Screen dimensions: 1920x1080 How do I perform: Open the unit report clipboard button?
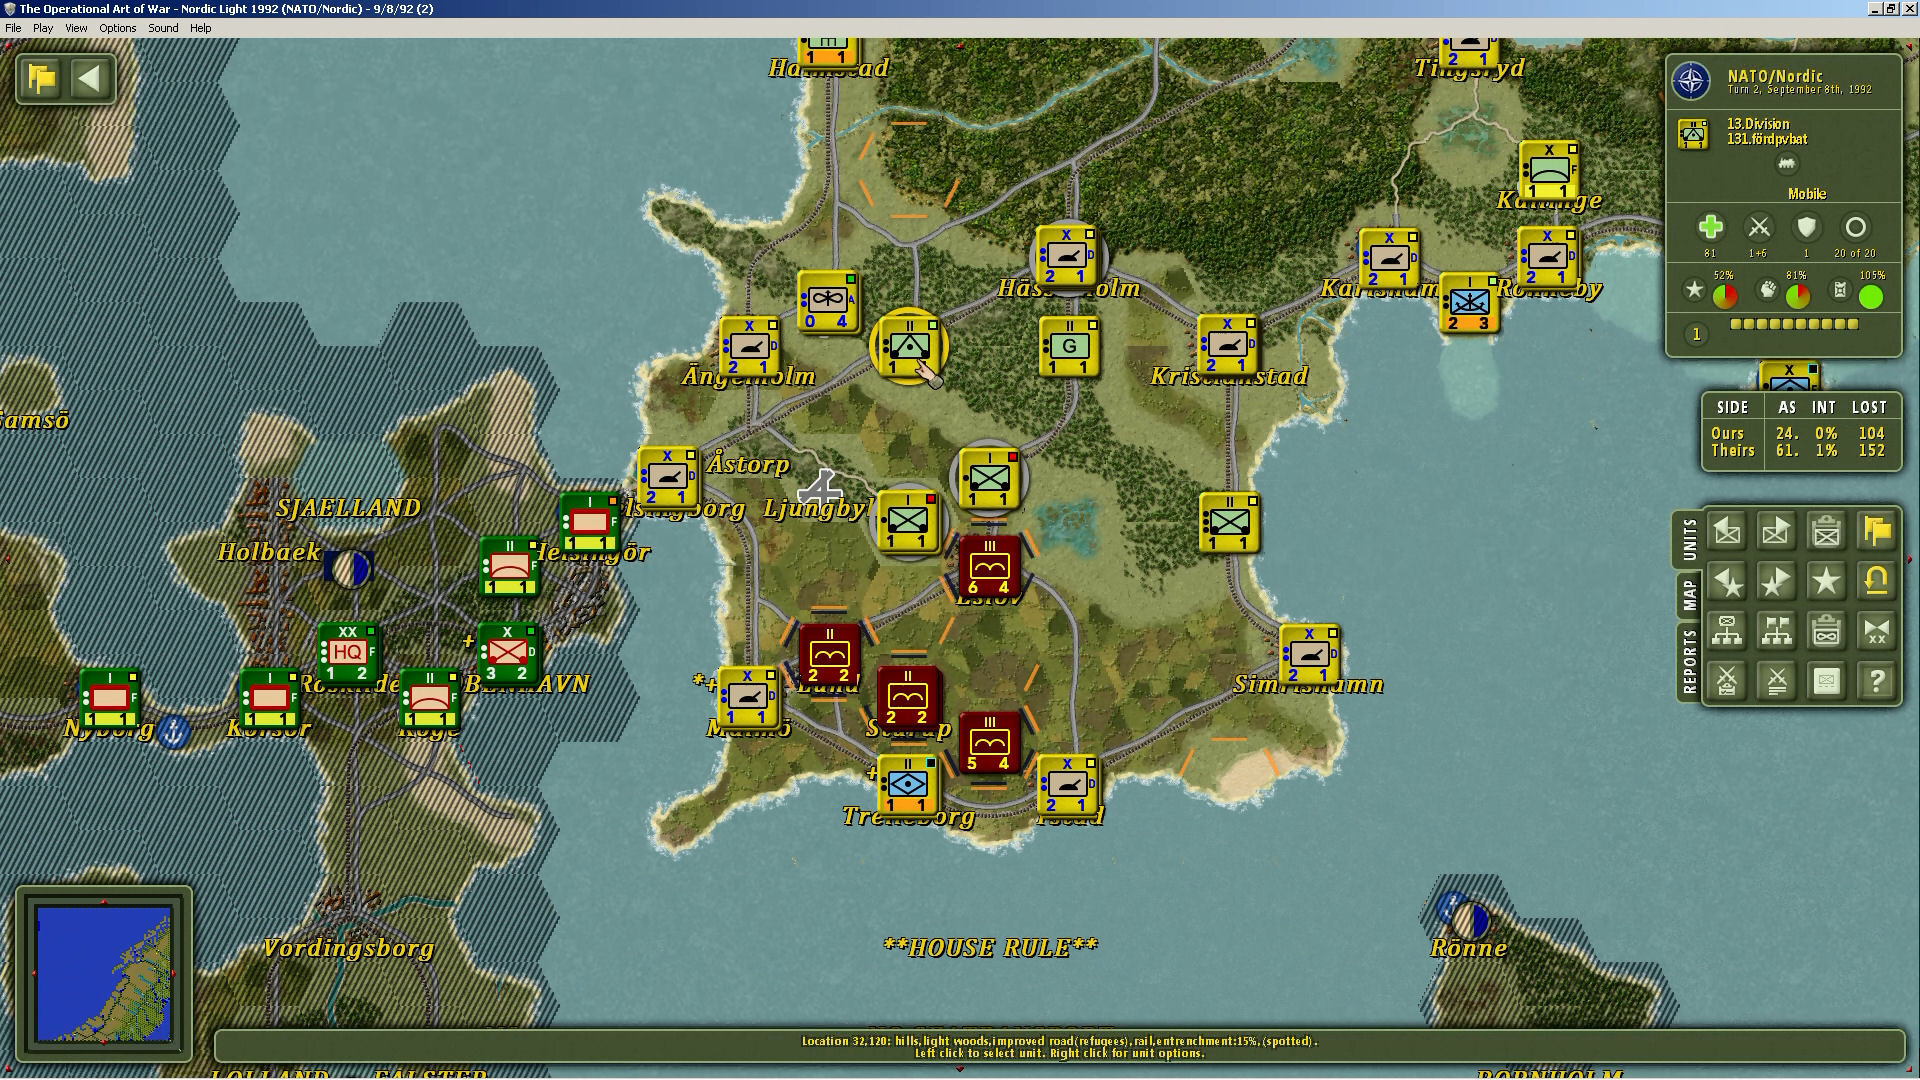tap(1827, 531)
